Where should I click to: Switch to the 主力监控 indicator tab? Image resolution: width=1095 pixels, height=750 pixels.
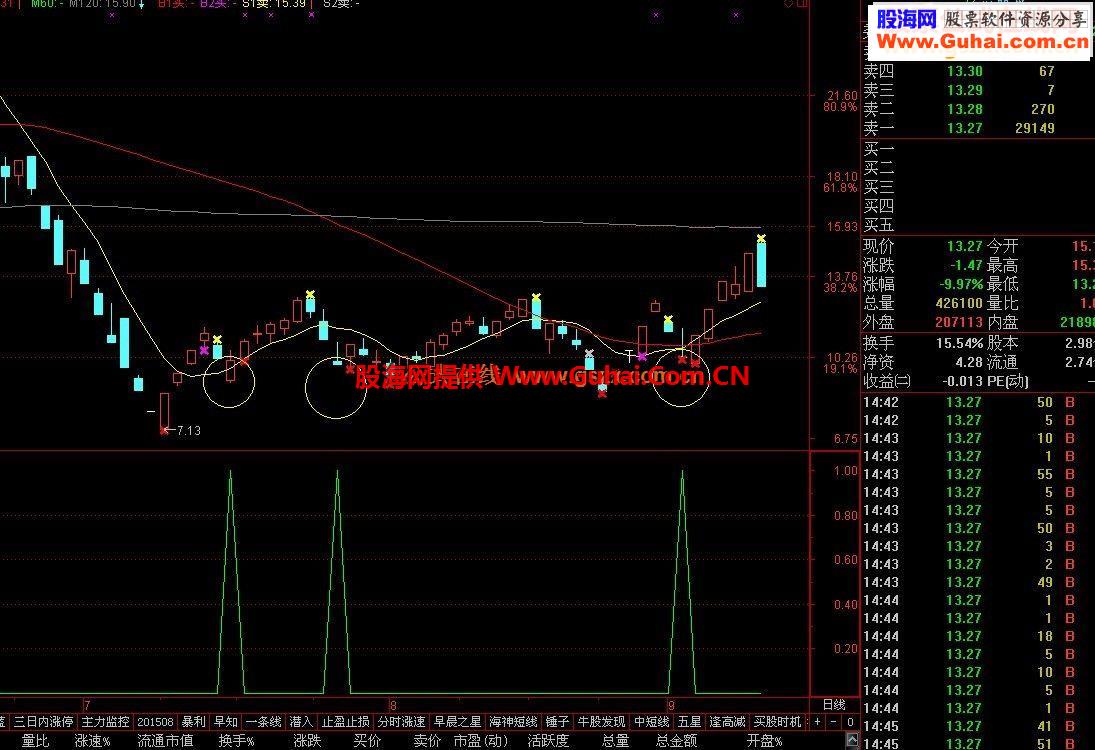[105, 721]
